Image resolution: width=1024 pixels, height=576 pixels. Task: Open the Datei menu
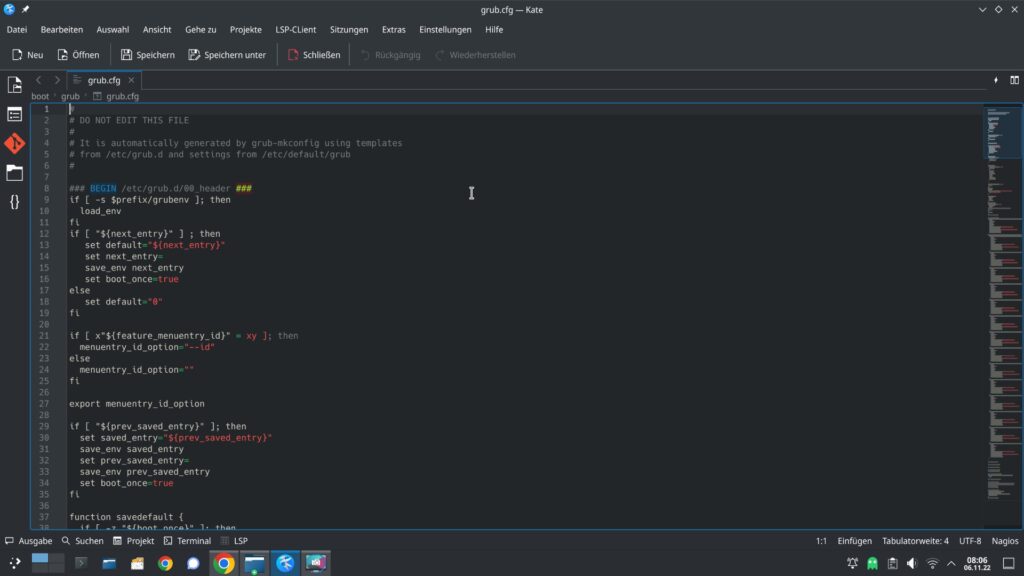pos(17,29)
